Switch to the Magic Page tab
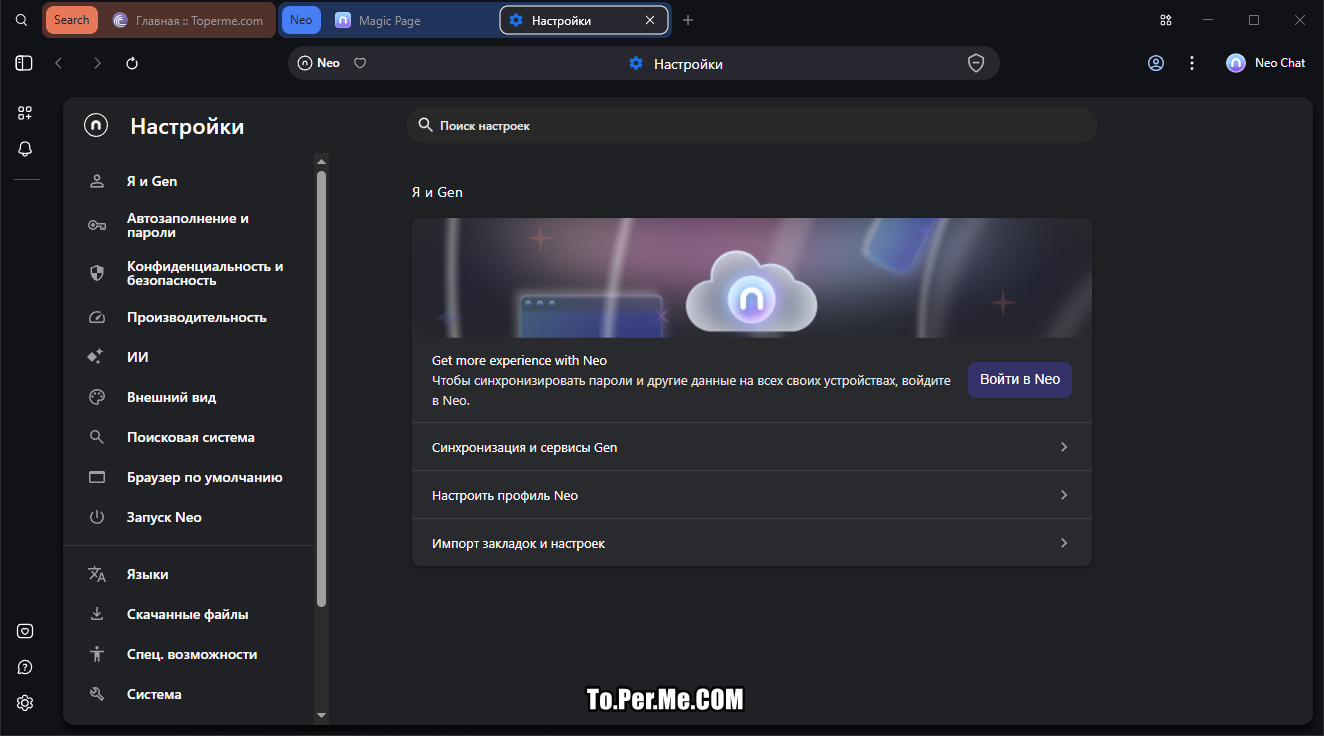The width and height of the screenshot is (1324, 736). tap(410, 20)
